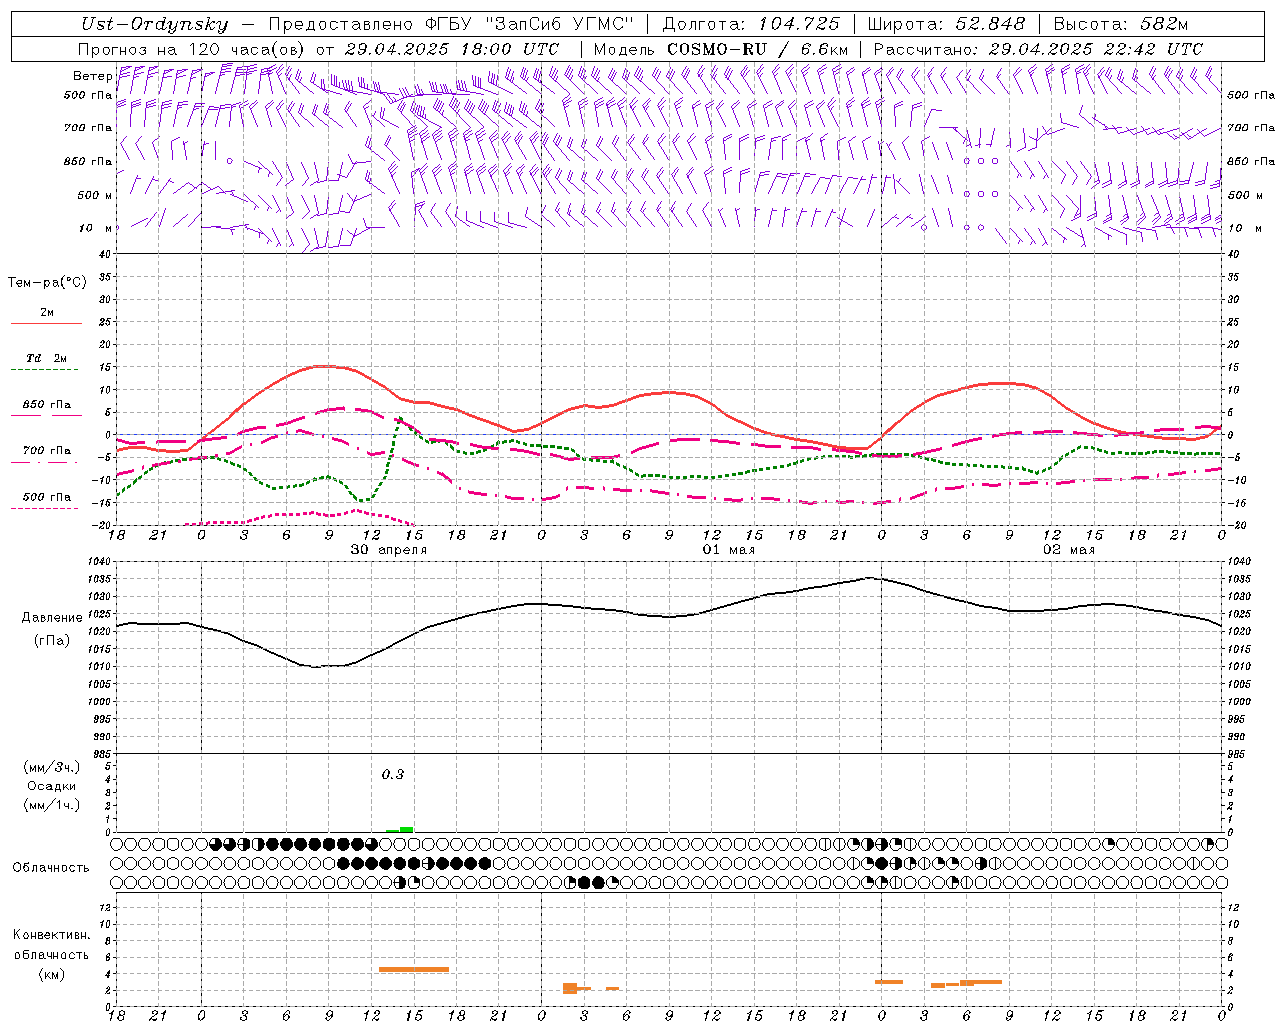Select the (мм/1ч.) precipitation unit label
The width and height of the screenshot is (1280, 1024).
[x=52, y=805]
